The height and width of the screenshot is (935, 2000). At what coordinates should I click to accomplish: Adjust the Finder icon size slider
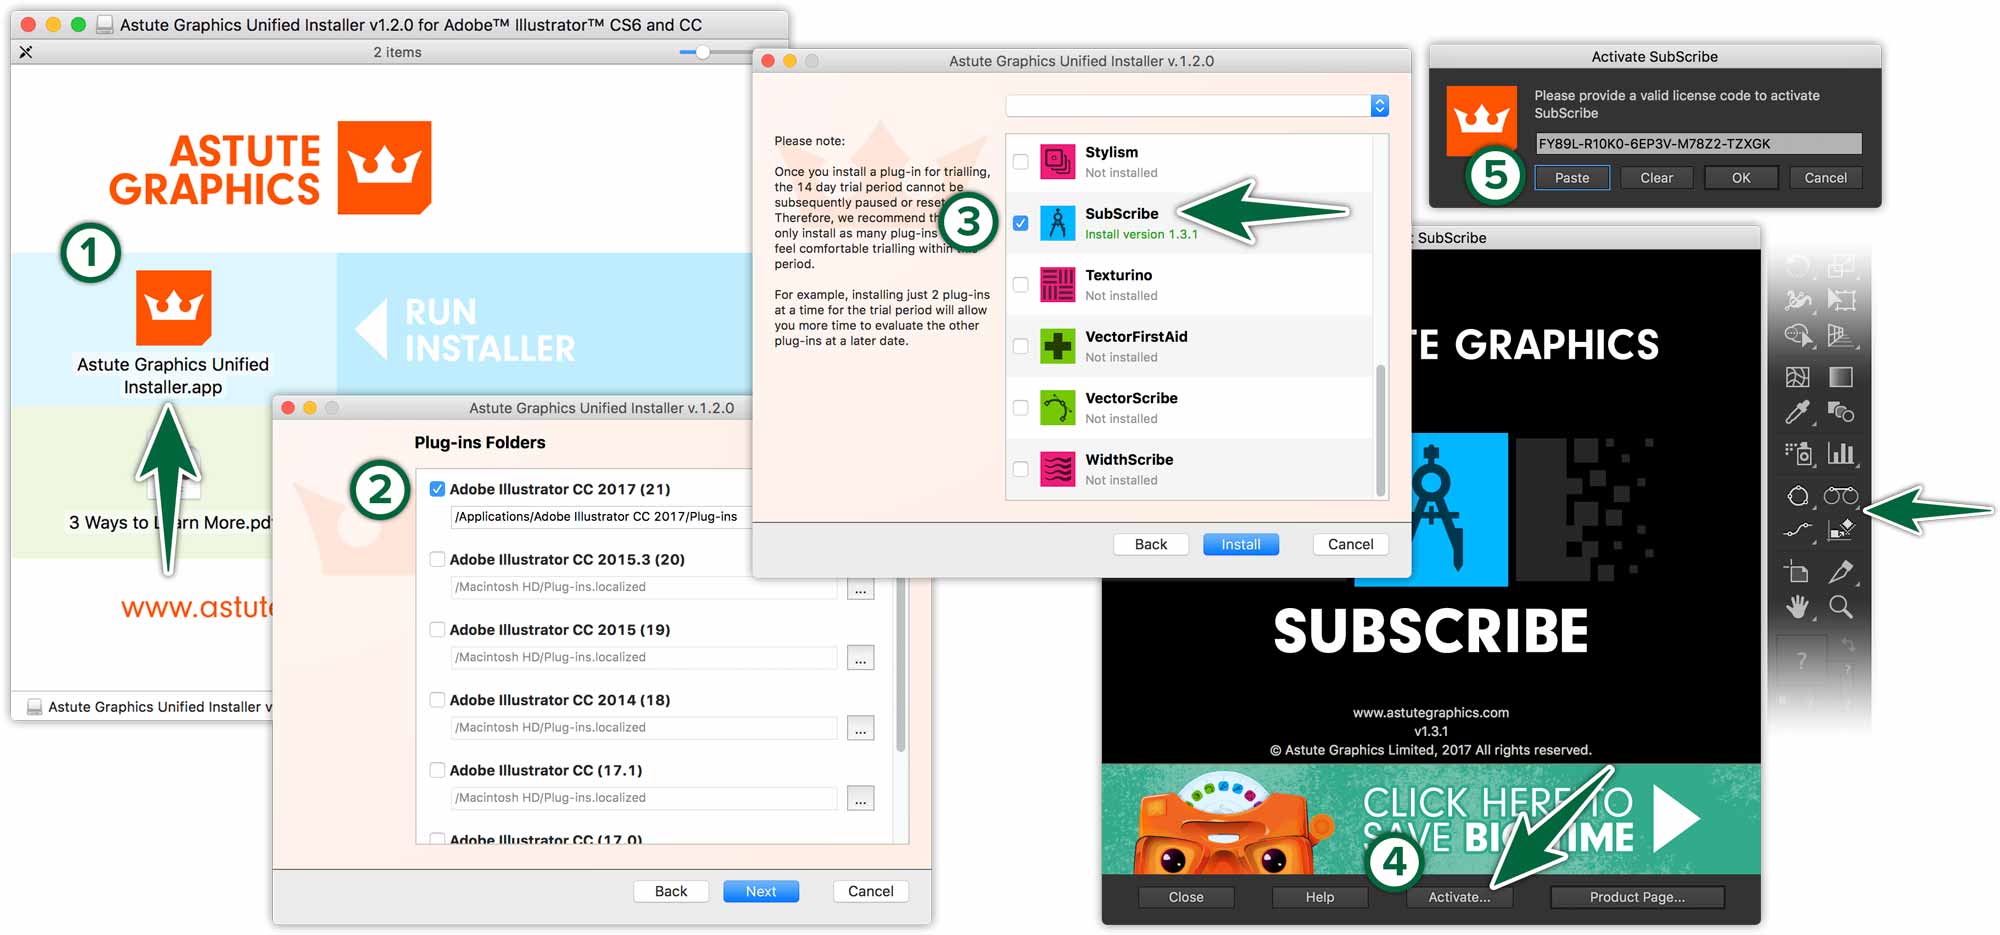click(x=703, y=52)
